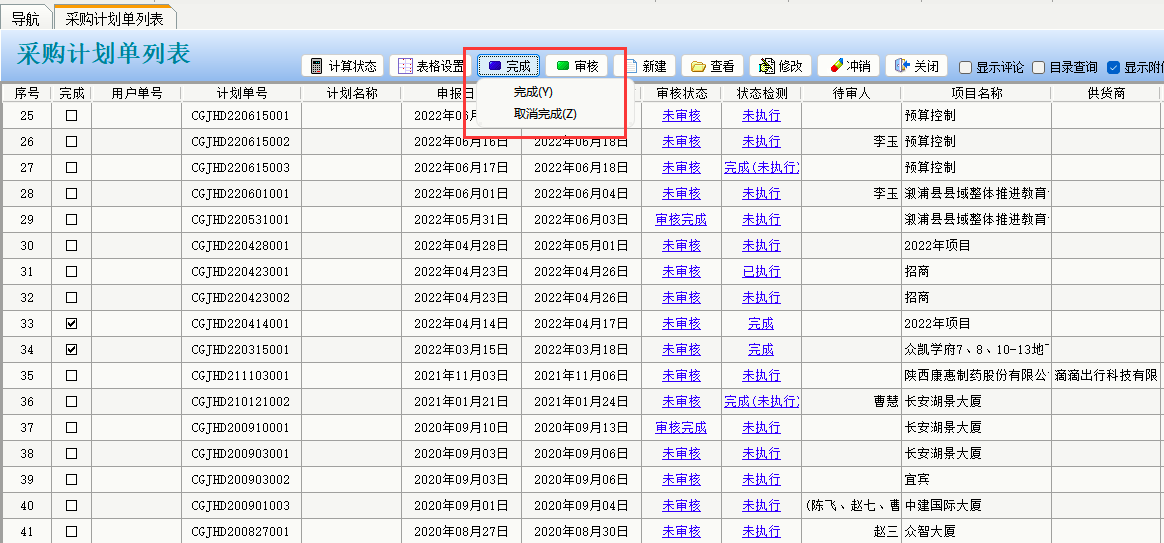
Task: Uncheck the 完成 box in row 33
Action: (x=71, y=324)
